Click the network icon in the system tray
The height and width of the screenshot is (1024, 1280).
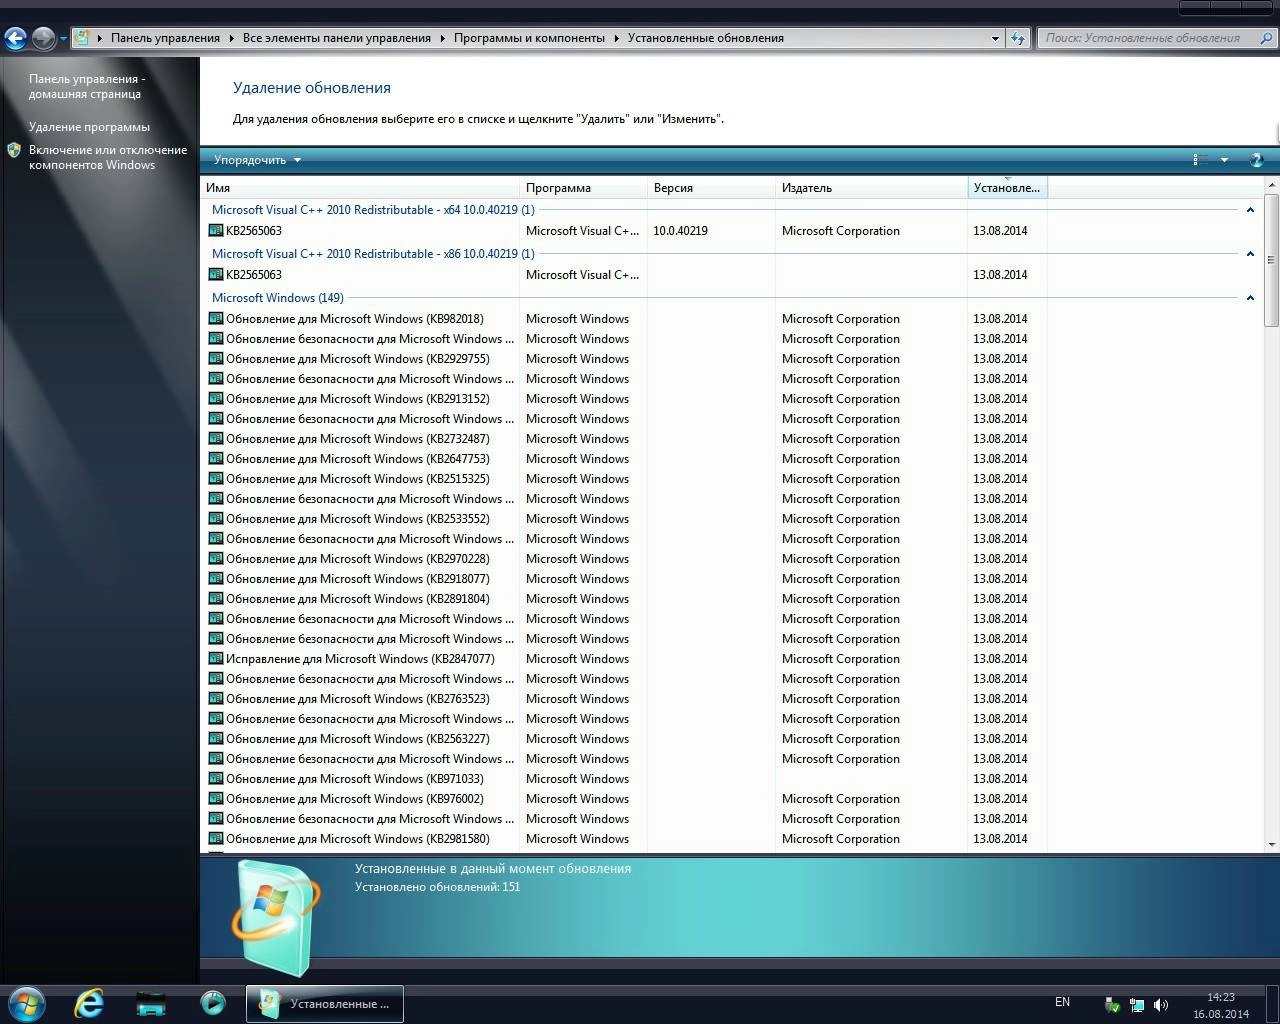click(x=1137, y=1003)
